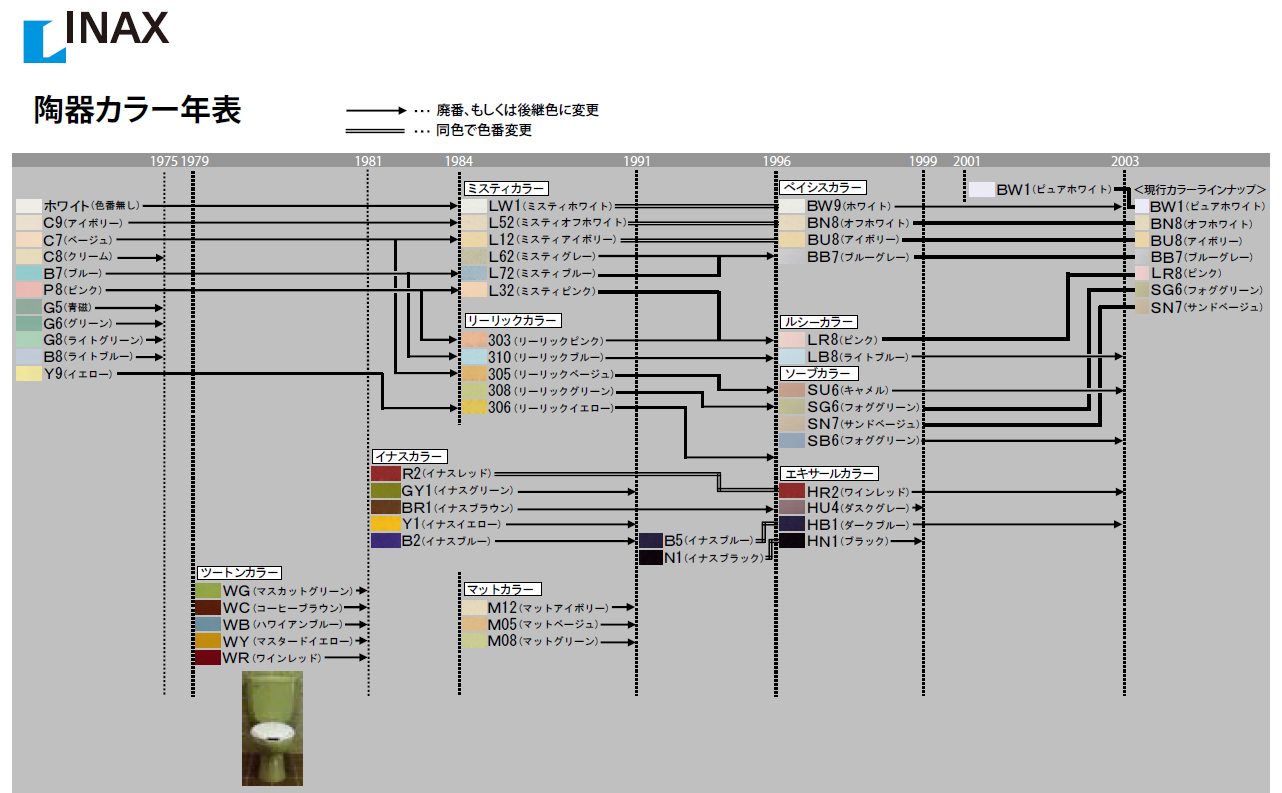Image resolution: width=1282 pixels, height=793 pixels.
Task: Click the ミスティカラー group heading
Action: tap(507, 188)
